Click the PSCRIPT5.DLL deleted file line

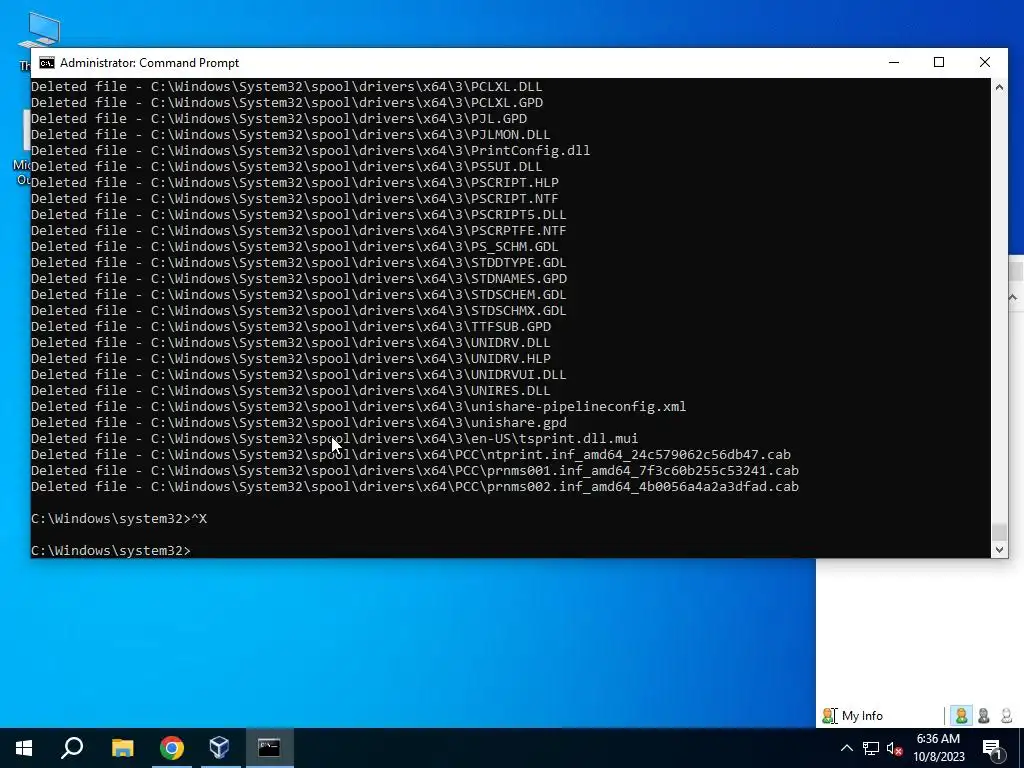(298, 215)
